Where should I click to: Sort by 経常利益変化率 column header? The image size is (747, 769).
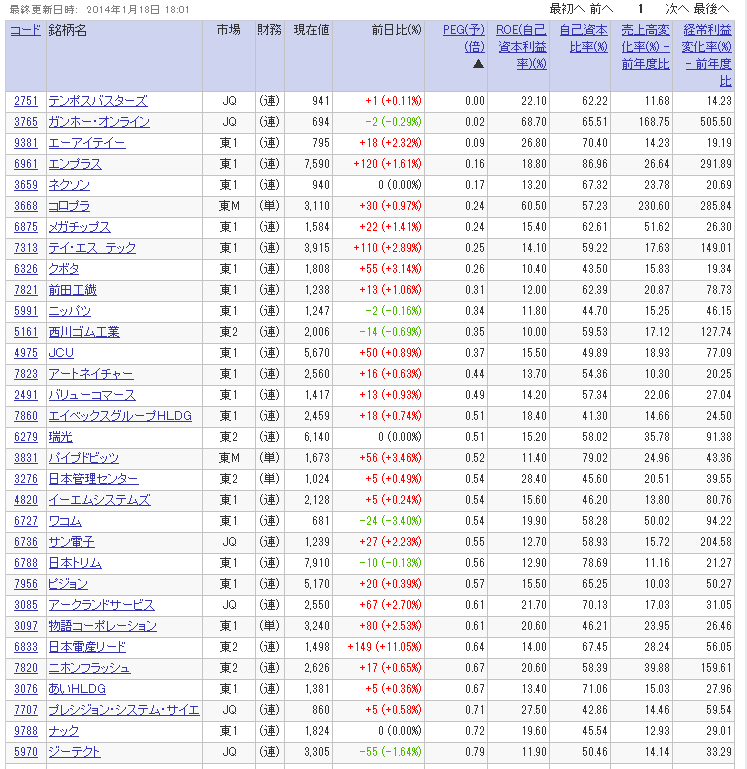(706, 55)
